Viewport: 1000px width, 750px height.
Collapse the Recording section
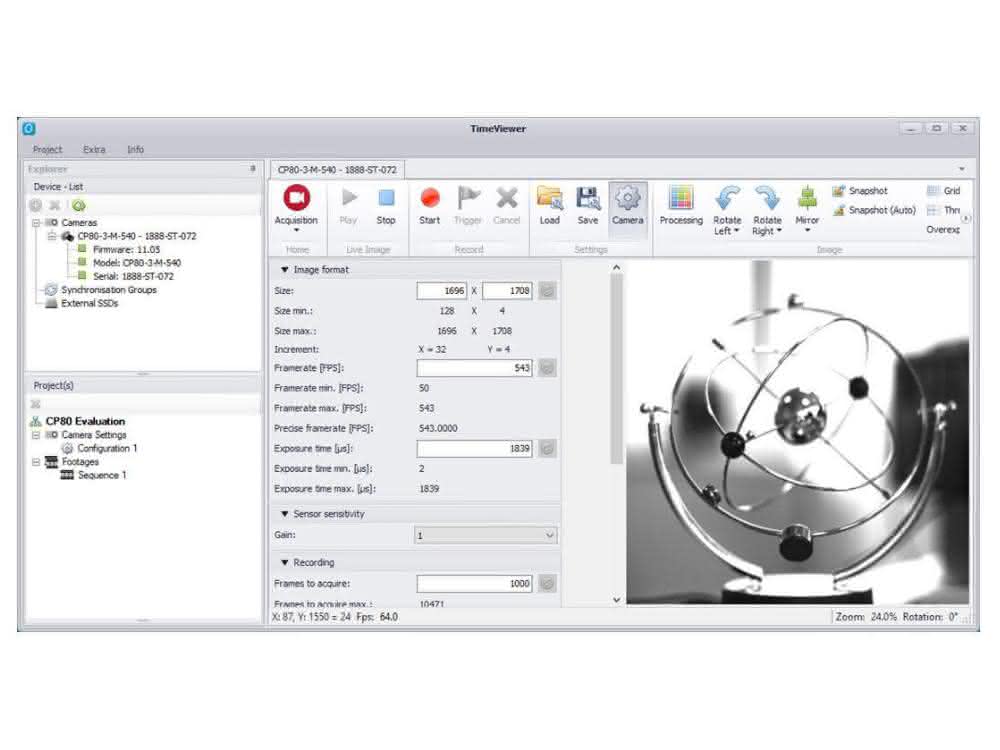284,562
